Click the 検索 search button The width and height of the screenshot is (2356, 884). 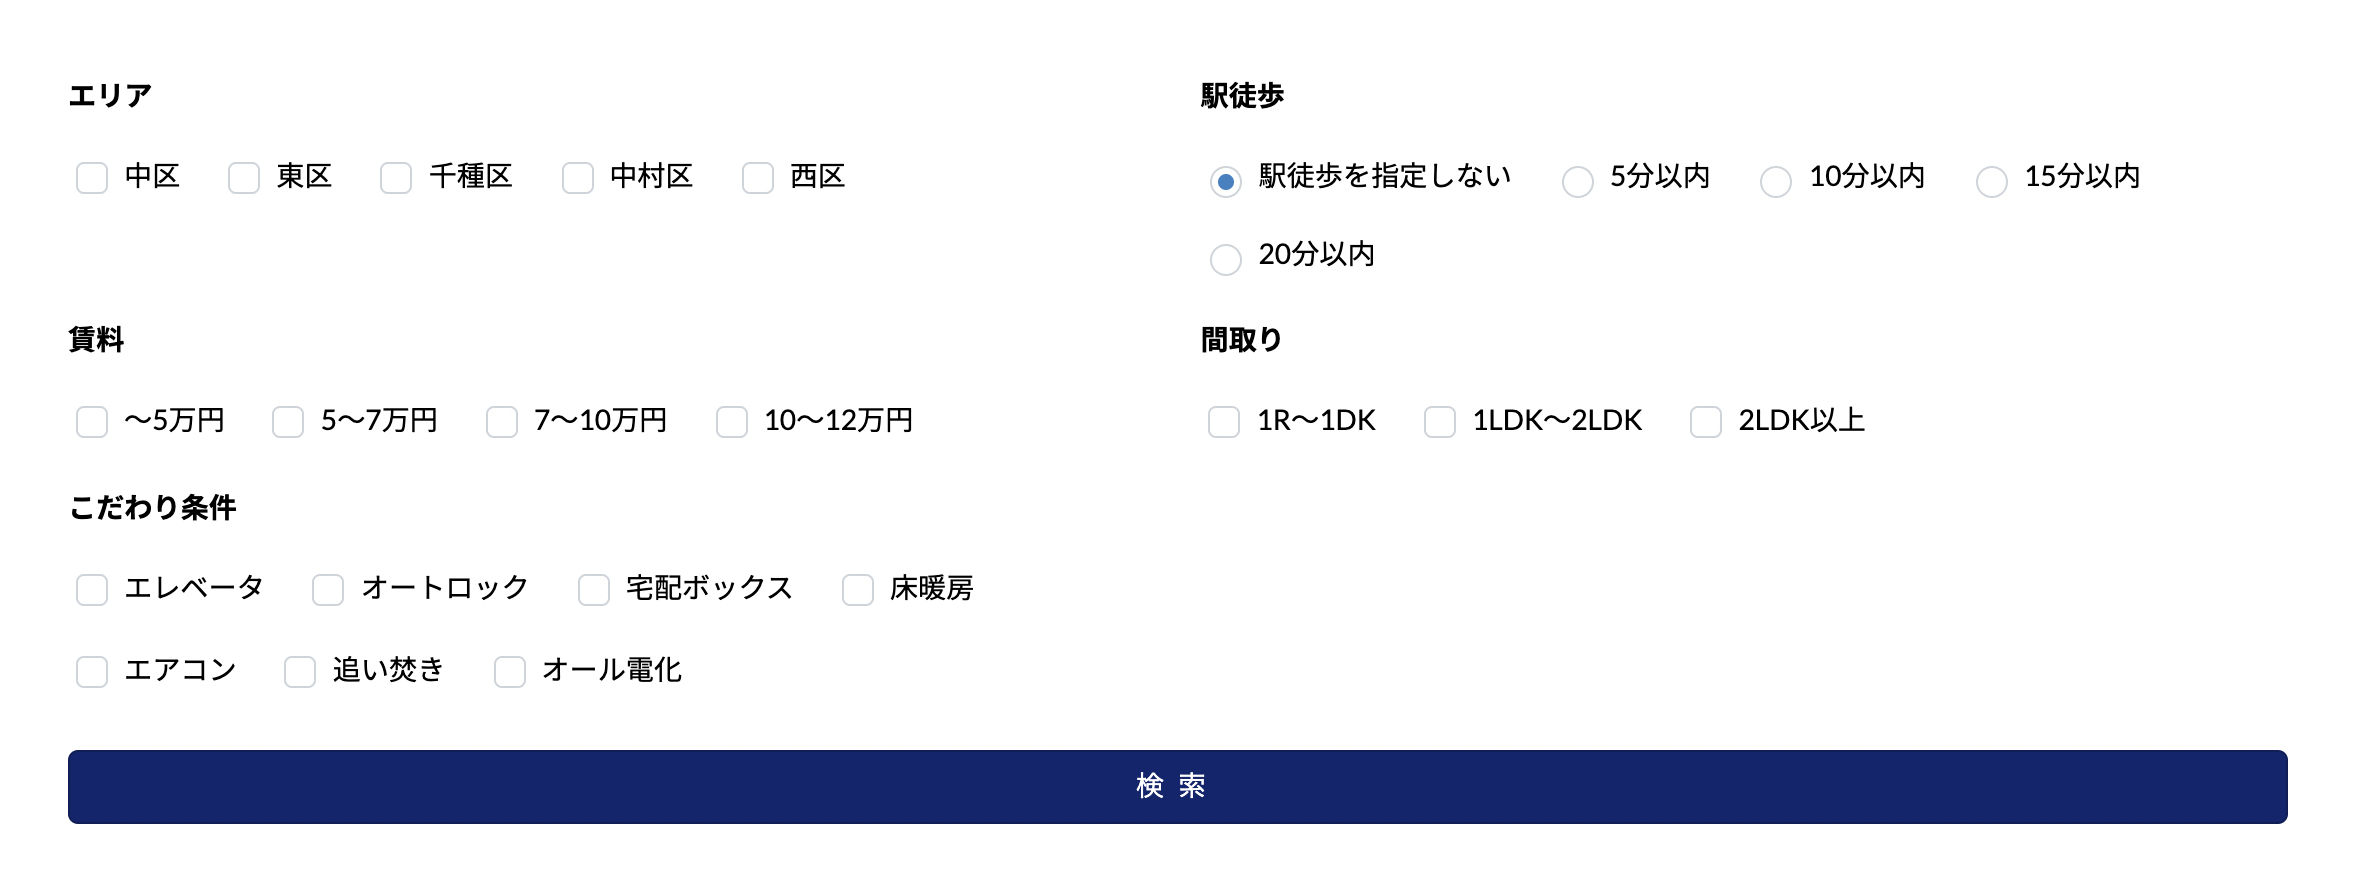point(1178,787)
